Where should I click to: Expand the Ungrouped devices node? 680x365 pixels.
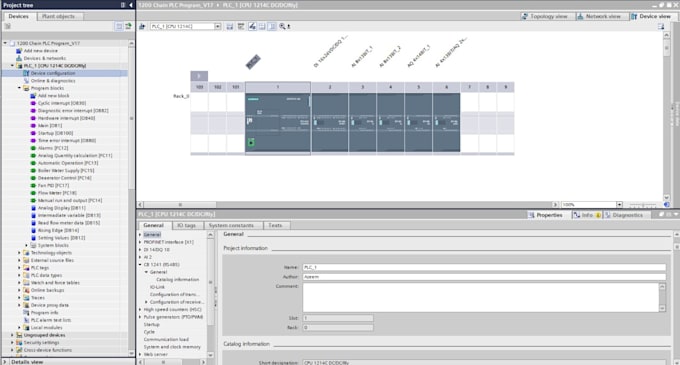[12, 335]
